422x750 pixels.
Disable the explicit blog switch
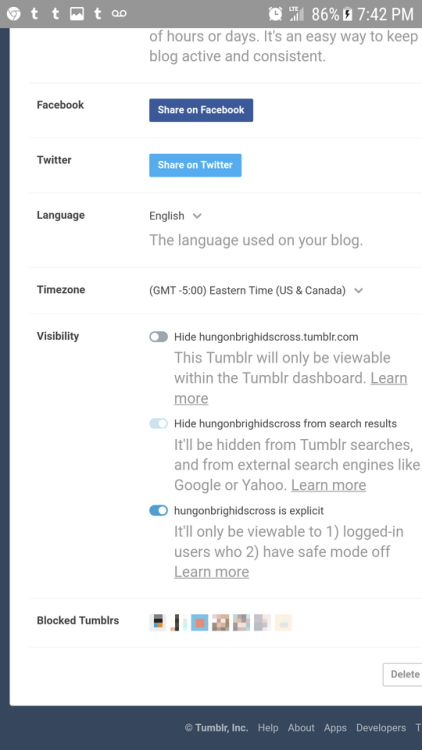pos(158,510)
